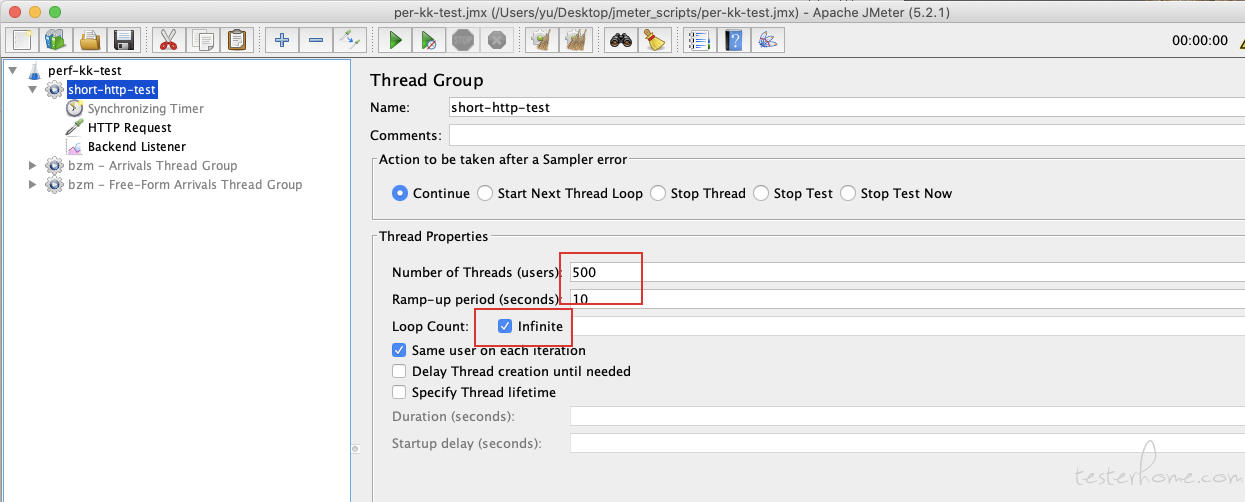The height and width of the screenshot is (502, 1245).
Task: Click the Reset Search brush icon
Action: point(655,40)
